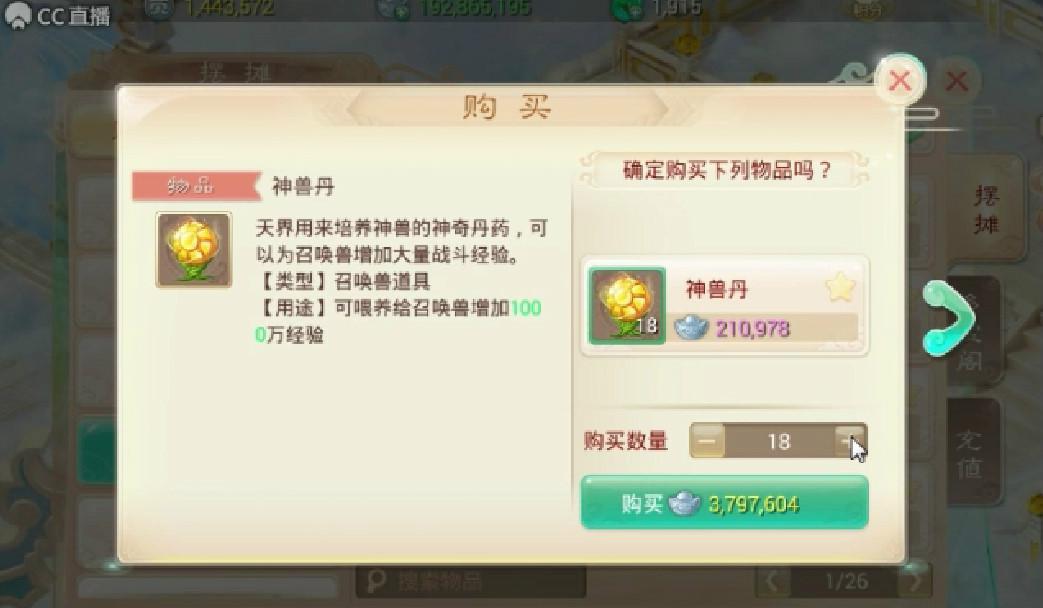Screen dimensions: 1043x608
Task: Click the 搜索物品 search field
Action: coord(471,581)
